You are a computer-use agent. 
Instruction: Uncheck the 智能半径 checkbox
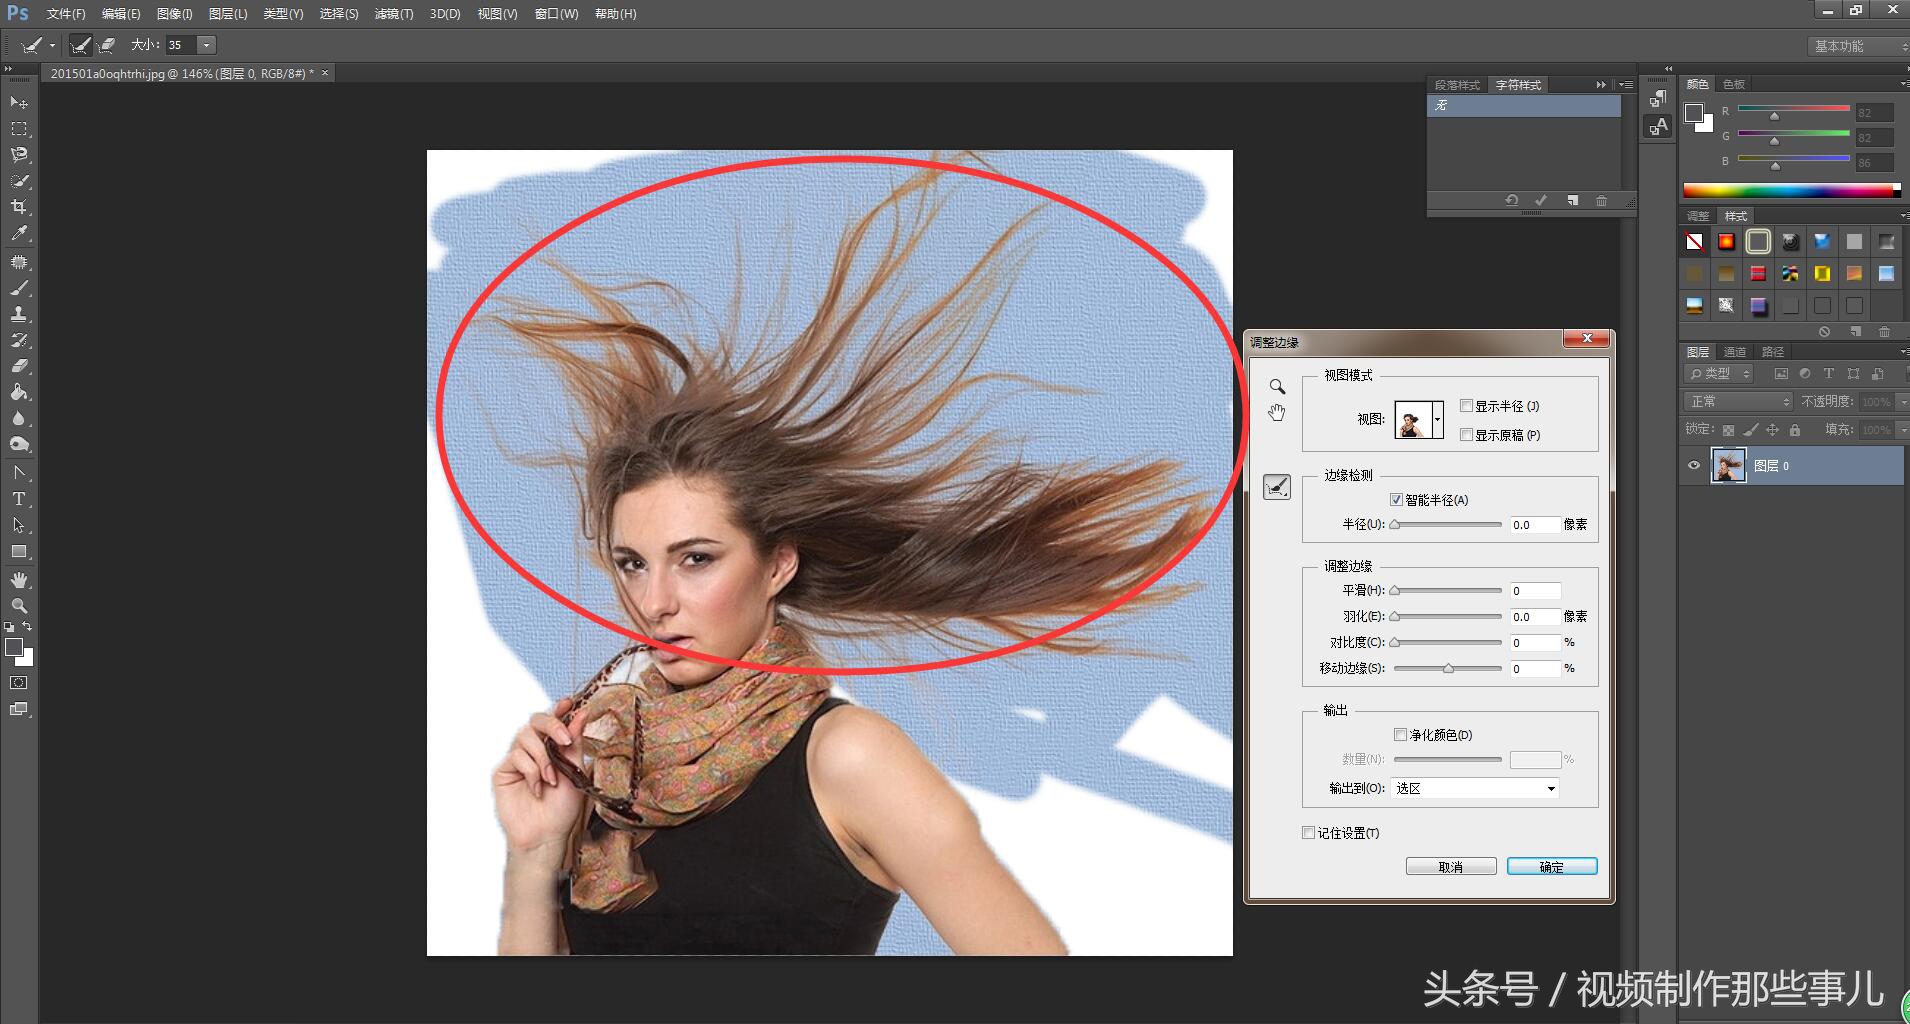(1396, 500)
